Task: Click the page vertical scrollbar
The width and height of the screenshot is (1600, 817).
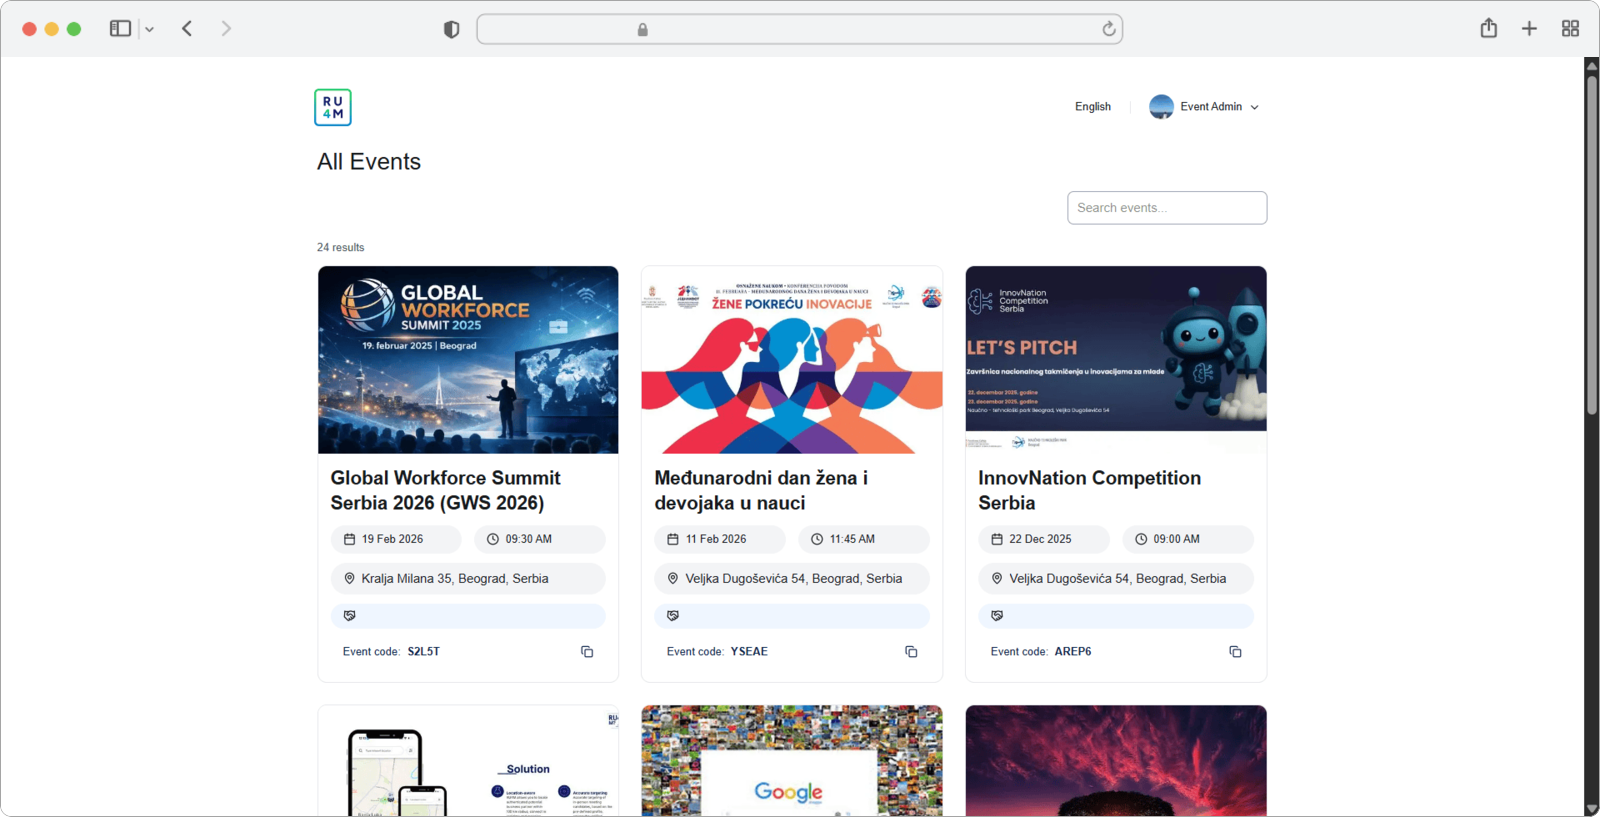Action: [x=1591, y=245]
